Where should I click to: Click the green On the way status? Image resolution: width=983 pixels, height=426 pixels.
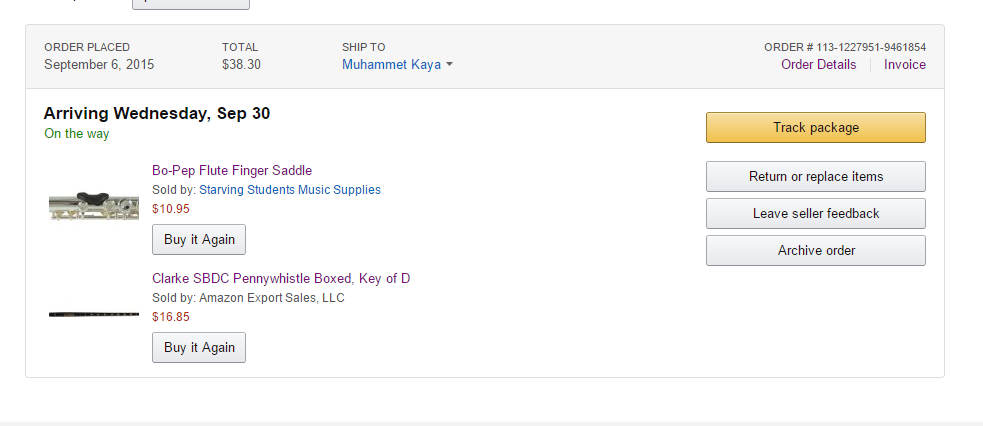(76, 133)
